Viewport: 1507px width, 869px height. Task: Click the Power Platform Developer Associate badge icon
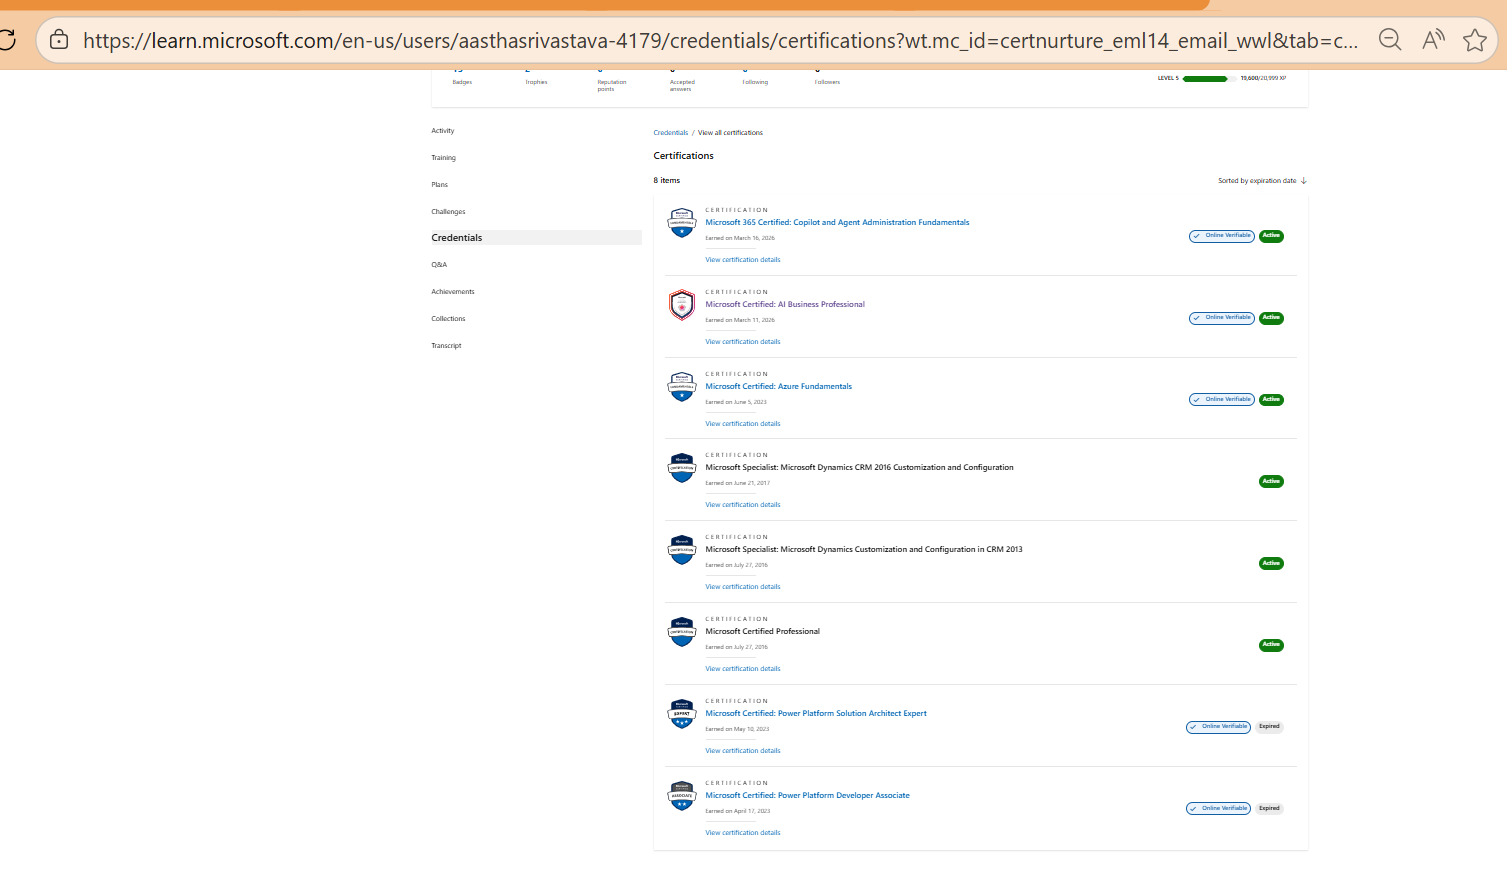[682, 796]
